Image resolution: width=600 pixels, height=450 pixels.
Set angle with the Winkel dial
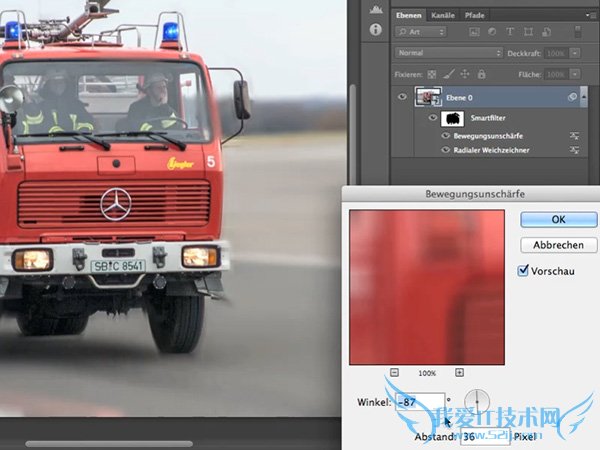coord(477,401)
